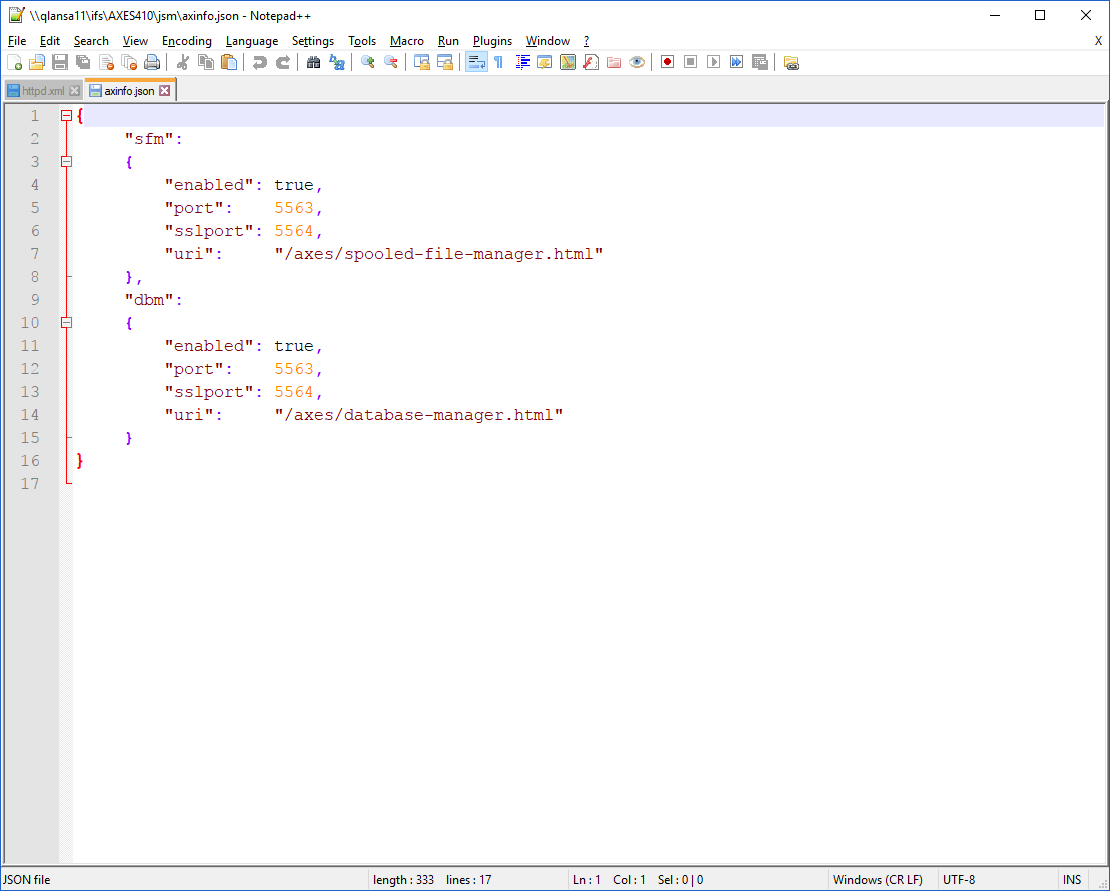The image size is (1110, 891).
Task: Close the axinfo.json tab
Action: click(163, 89)
